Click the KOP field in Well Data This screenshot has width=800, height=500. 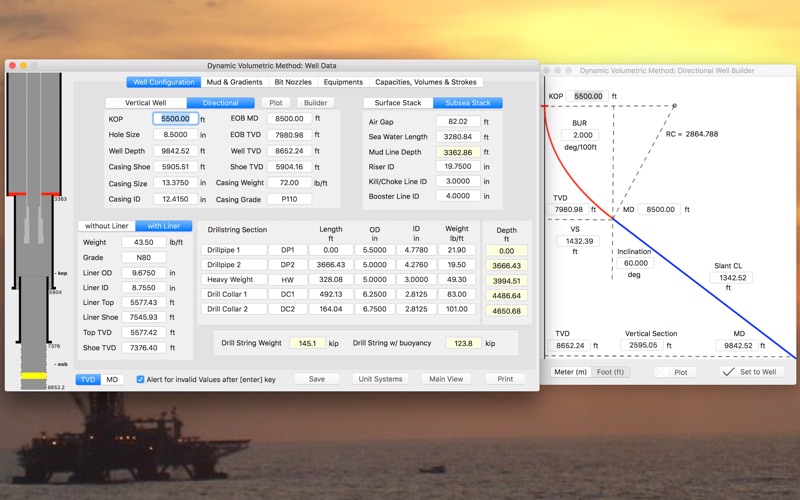[x=176, y=119]
